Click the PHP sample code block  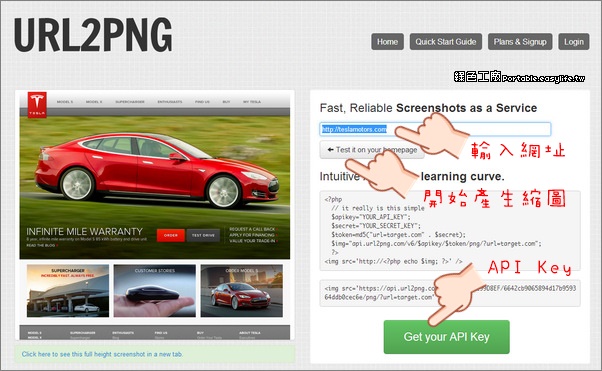(450, 230)
